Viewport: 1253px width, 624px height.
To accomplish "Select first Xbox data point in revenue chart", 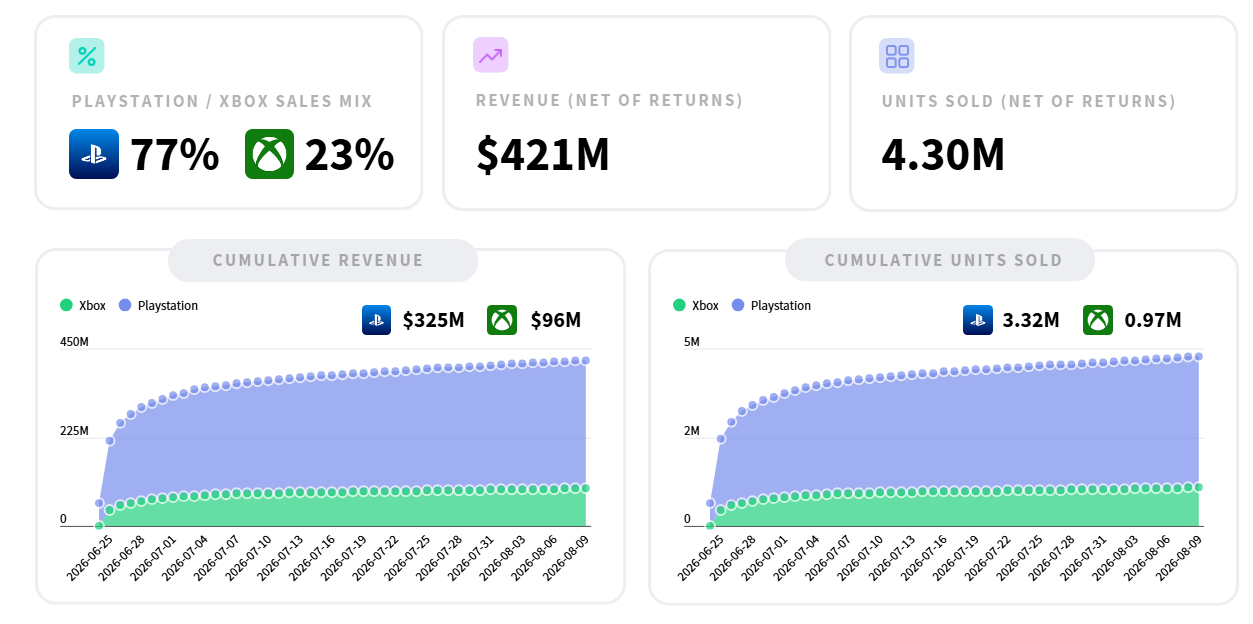I will tap(99, 525).
